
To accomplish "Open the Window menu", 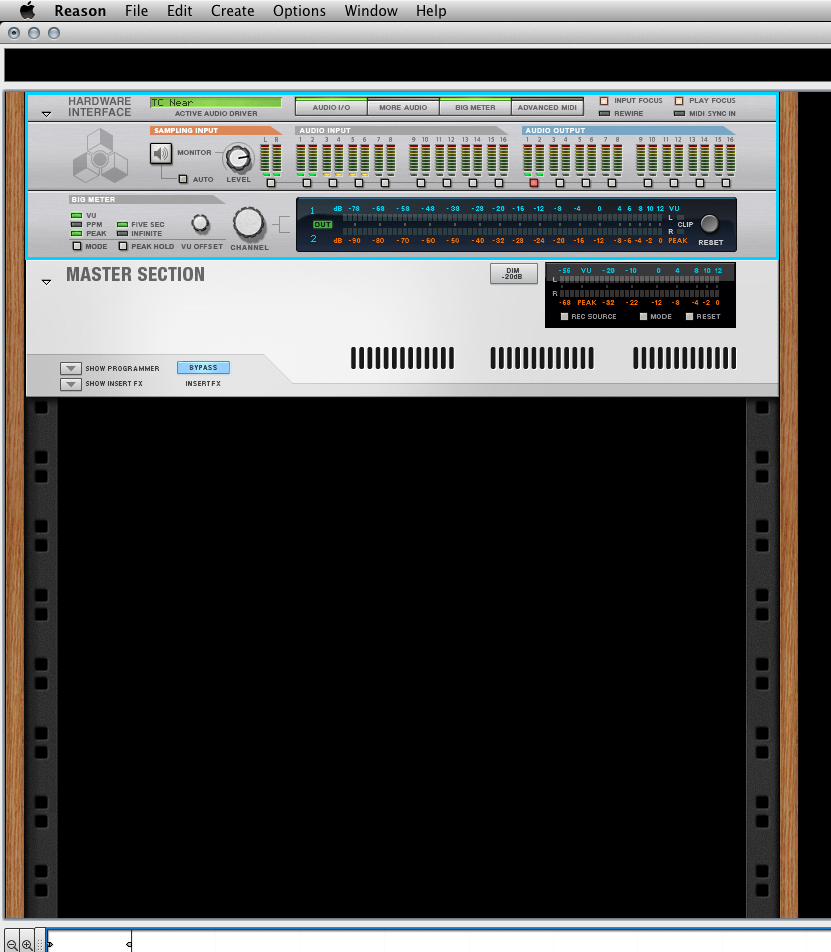I will tap(371, 11).
